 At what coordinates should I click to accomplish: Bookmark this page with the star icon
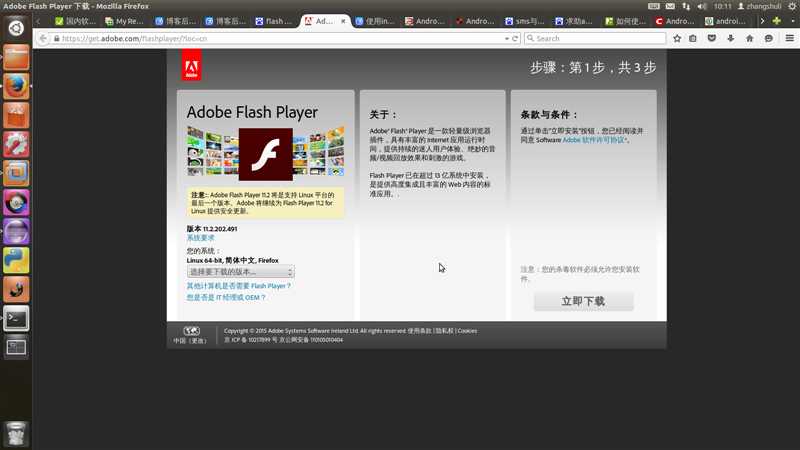tap(677, 38)
